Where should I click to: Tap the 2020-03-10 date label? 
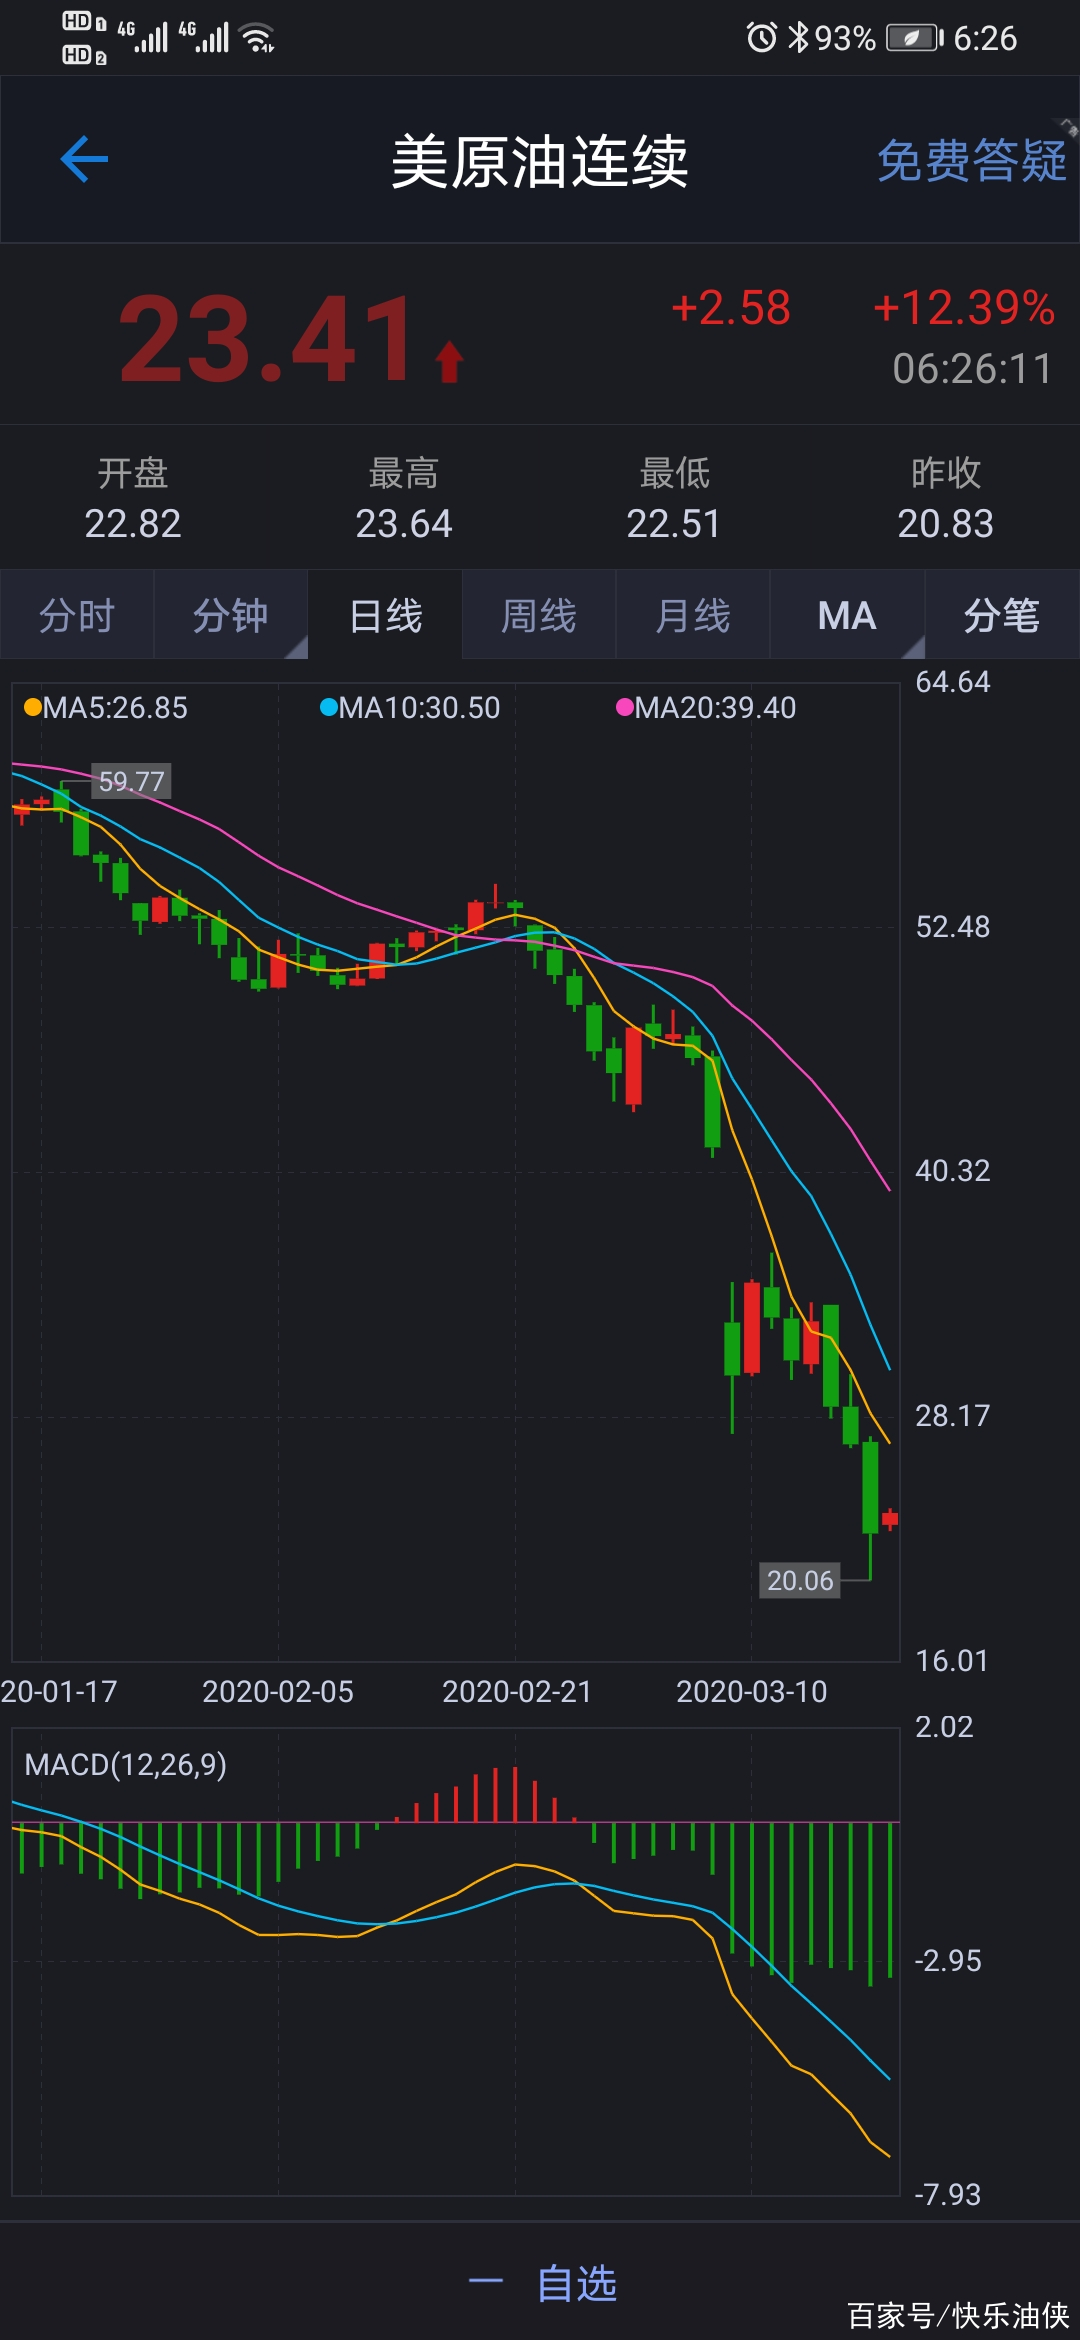[752, 1691]
